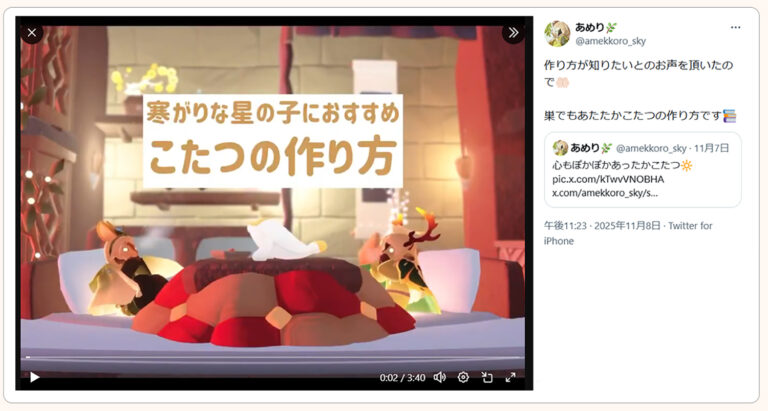The width and height of the screenshot is (768, 411).
Task: Open the あめり profile avatar
Action: point(557,34)
